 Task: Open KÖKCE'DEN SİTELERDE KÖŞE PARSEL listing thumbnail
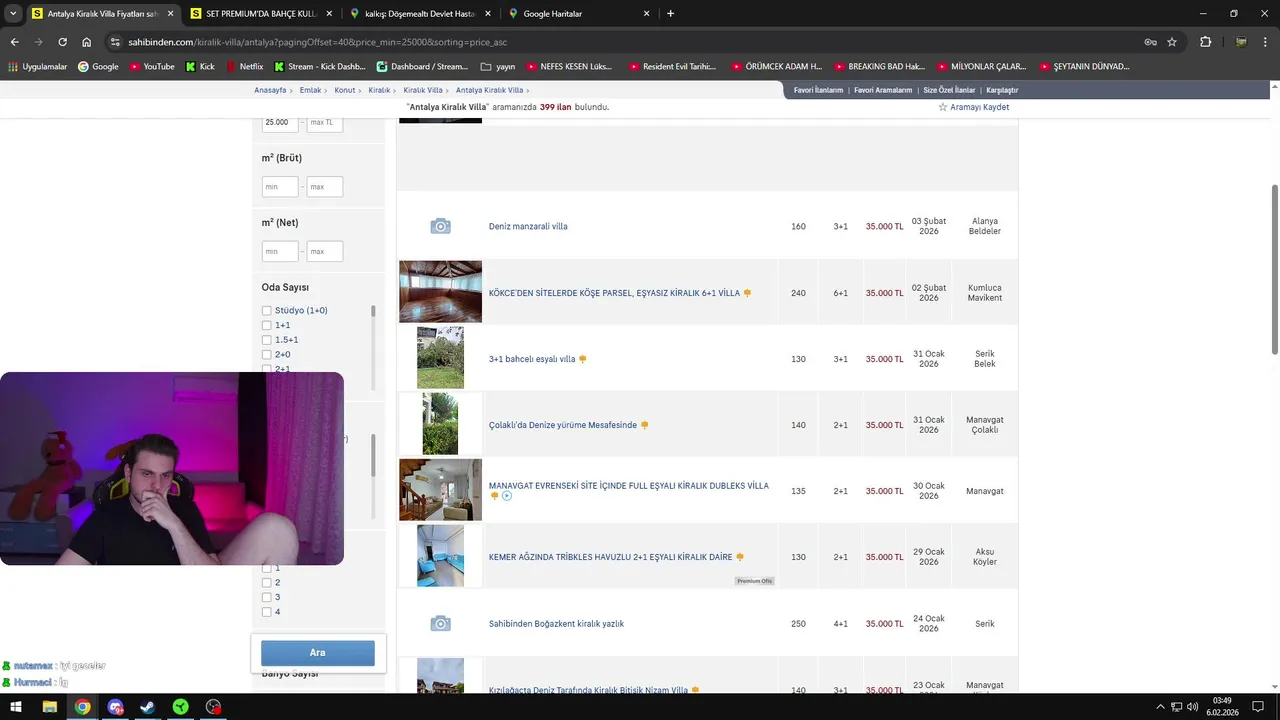440,292
